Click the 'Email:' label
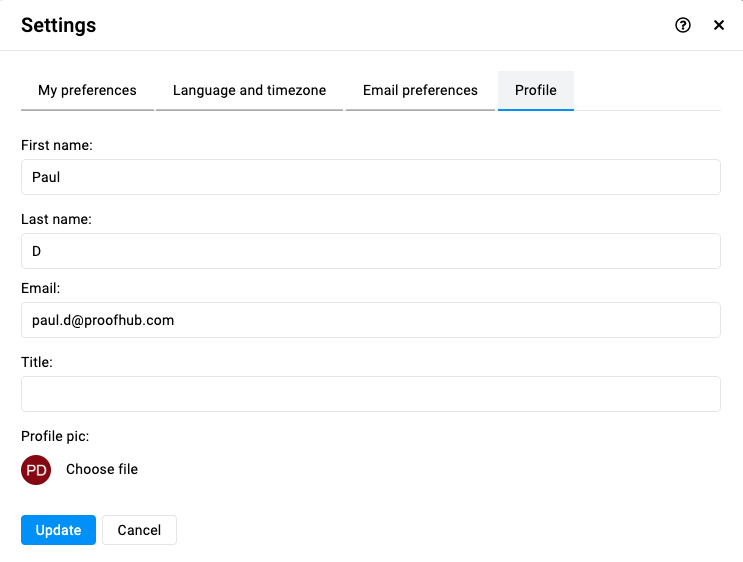743x562 pixels. [x=41, y=288]
